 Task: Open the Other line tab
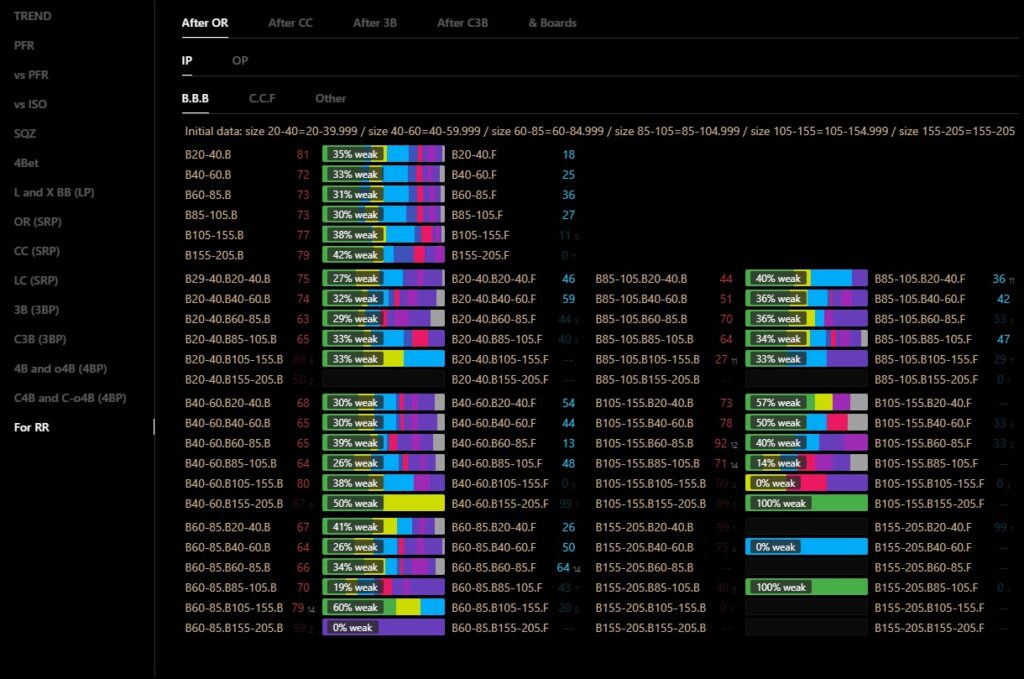tap(330, 99)
